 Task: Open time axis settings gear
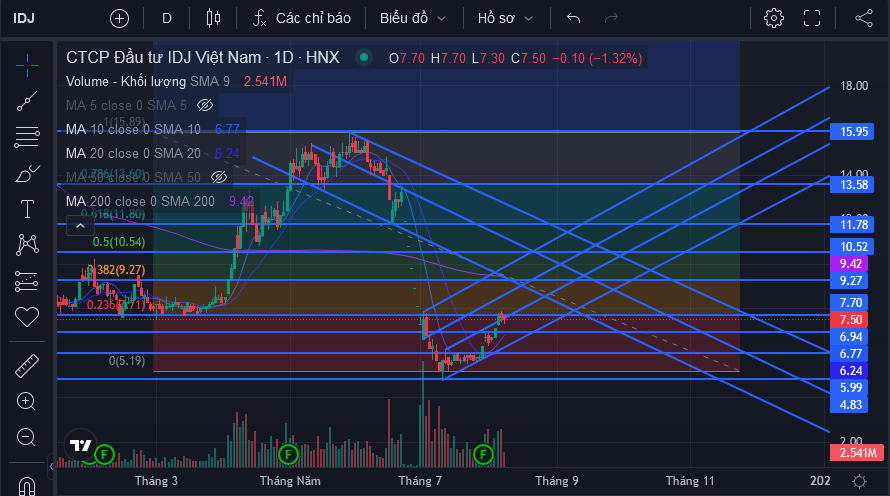tap(859, 482)
